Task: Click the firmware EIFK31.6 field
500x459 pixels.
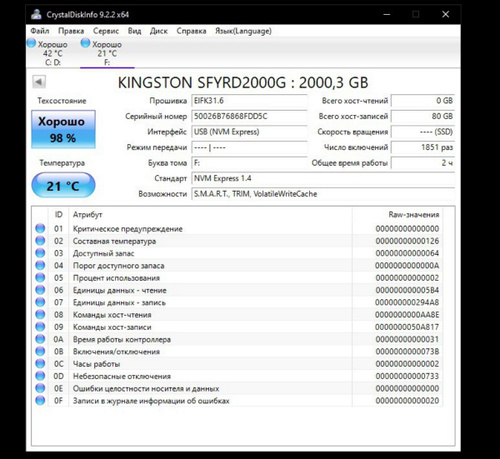Action: (249, 101)
